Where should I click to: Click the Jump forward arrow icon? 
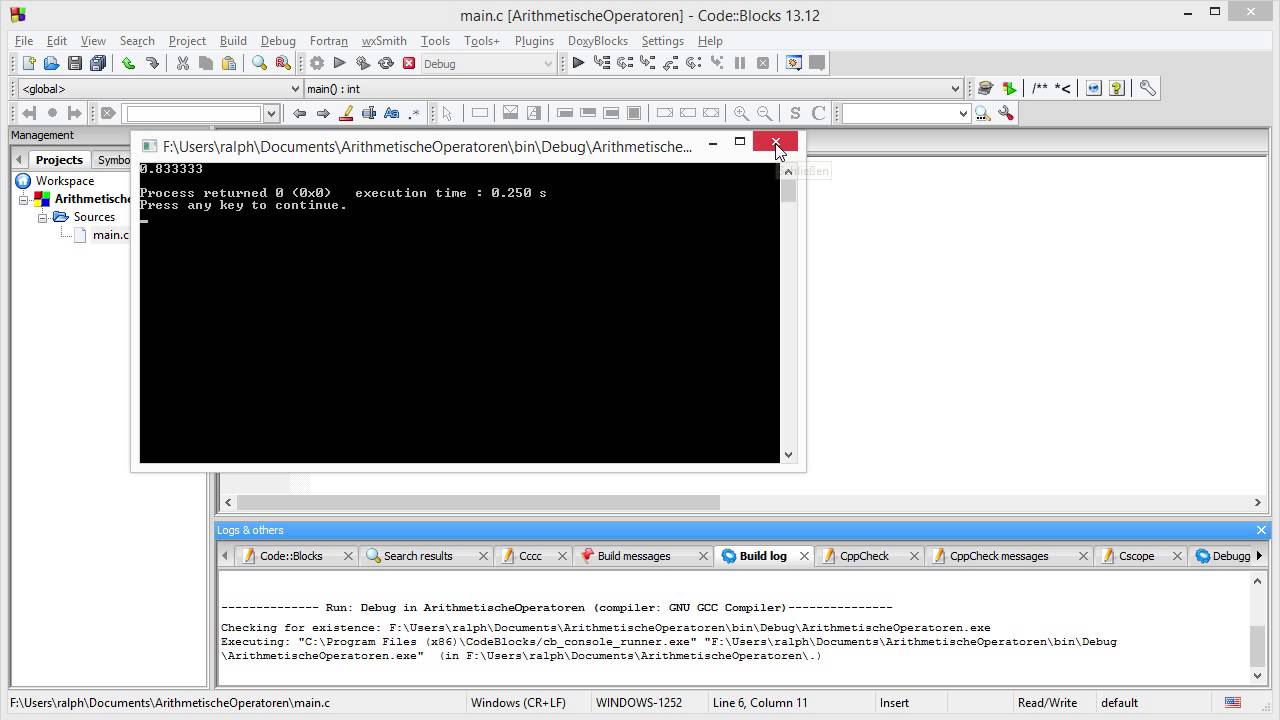pyautogui.click(x=322, y=113)
